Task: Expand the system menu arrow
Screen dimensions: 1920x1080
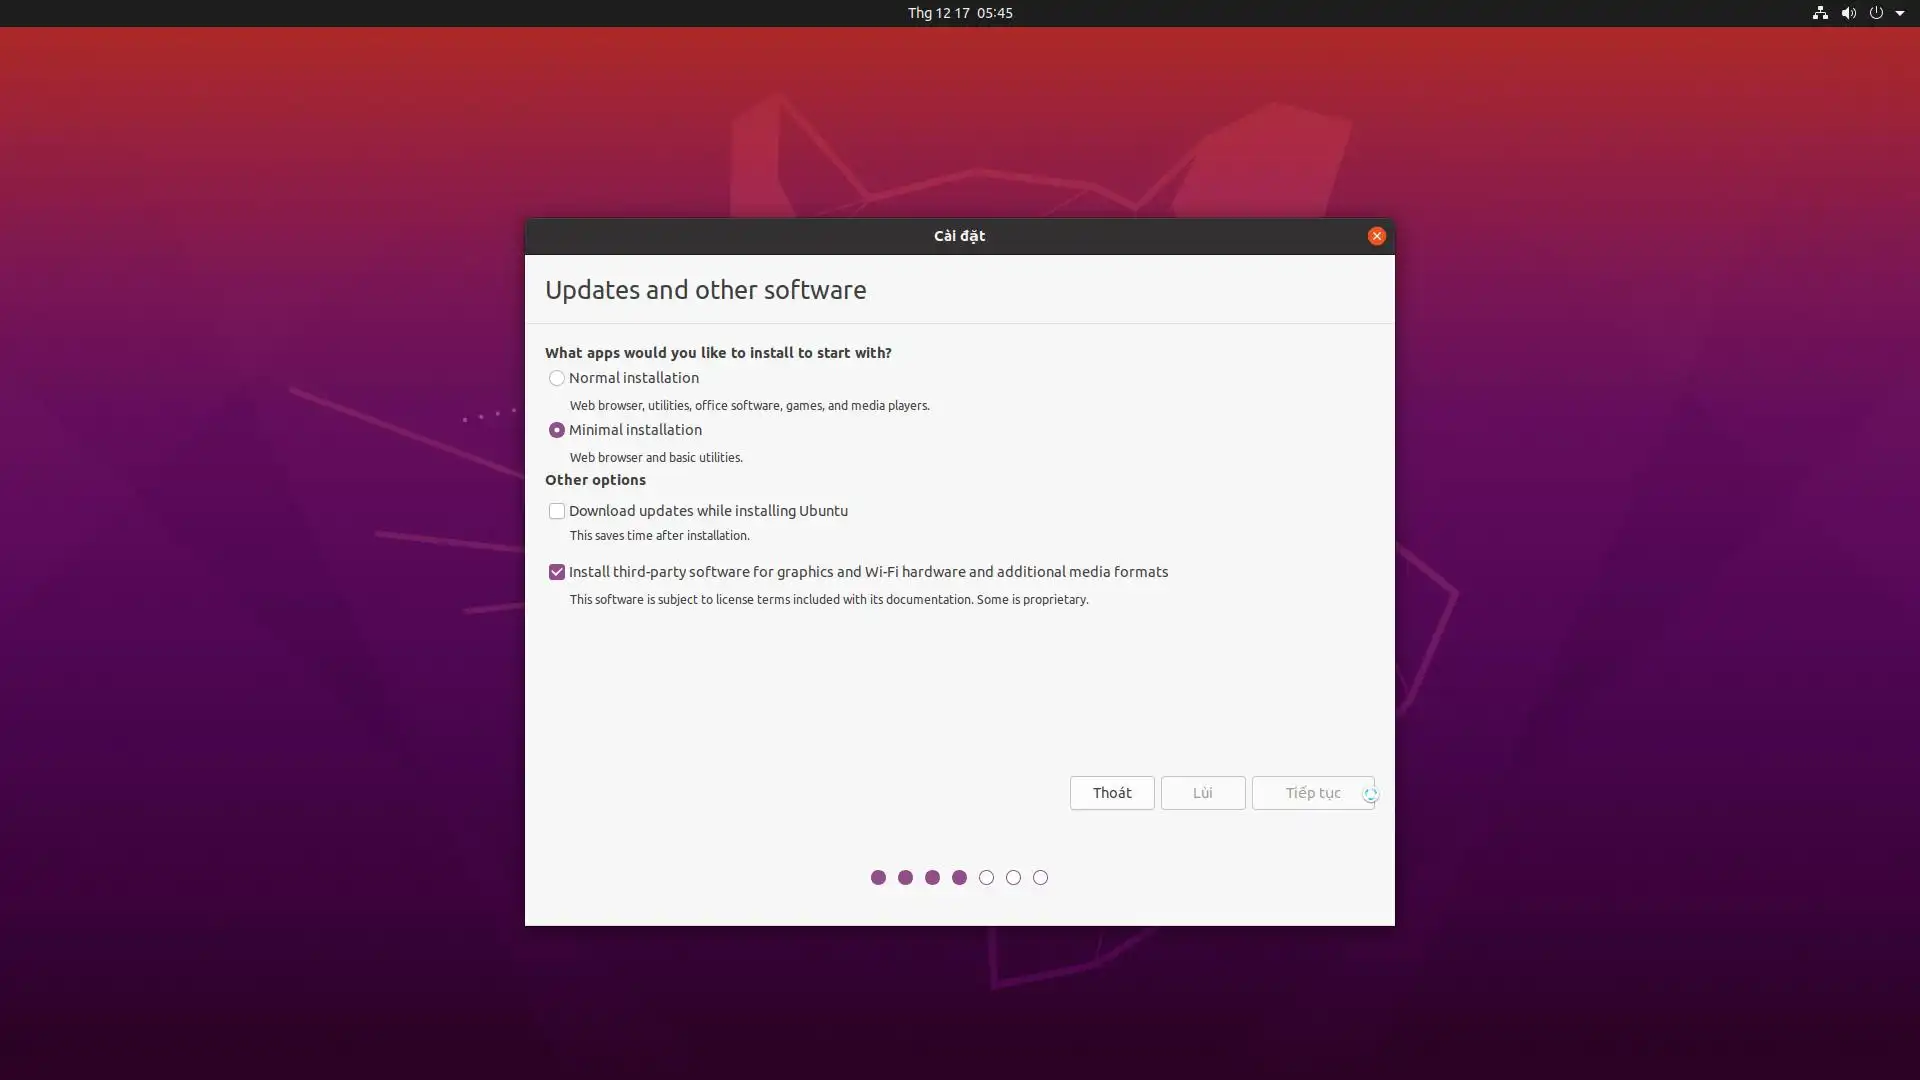Action: point(1899,13)
